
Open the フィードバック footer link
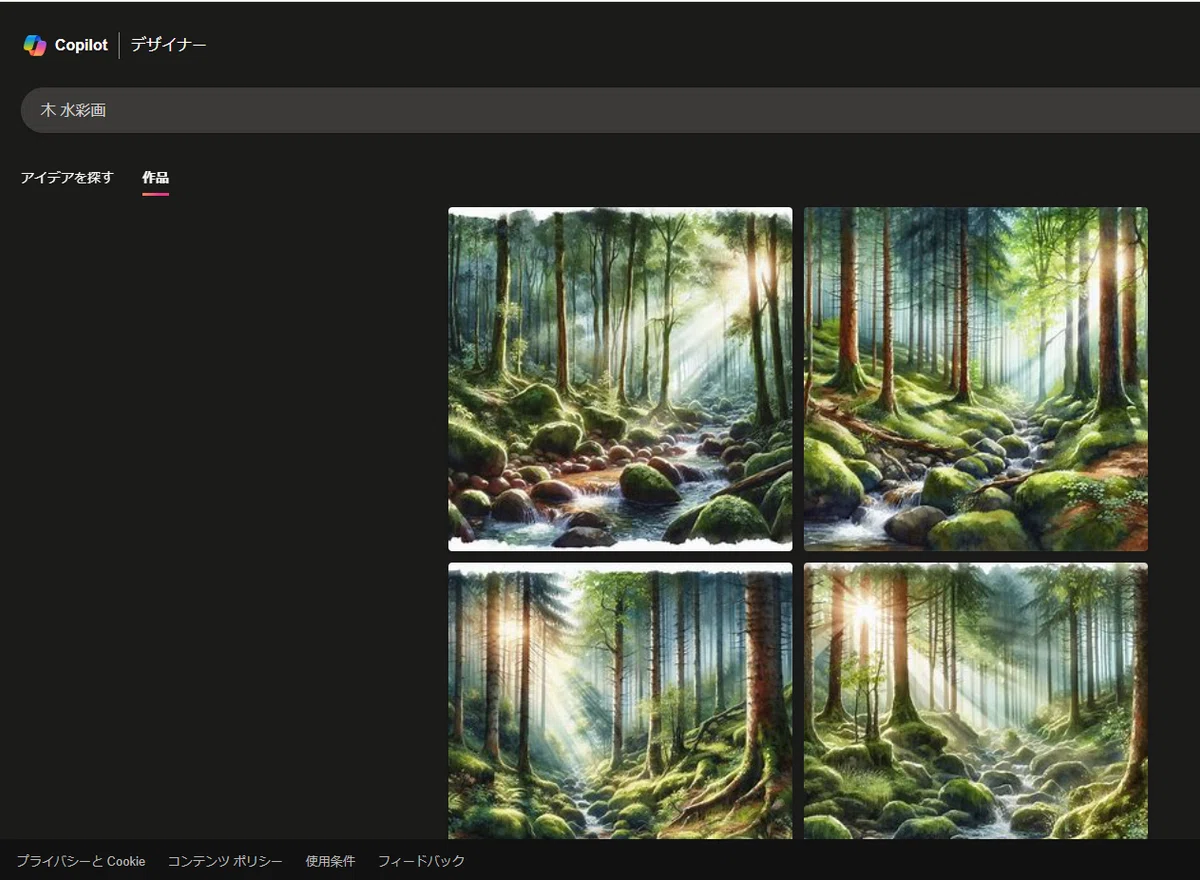[x=421, y=861]
